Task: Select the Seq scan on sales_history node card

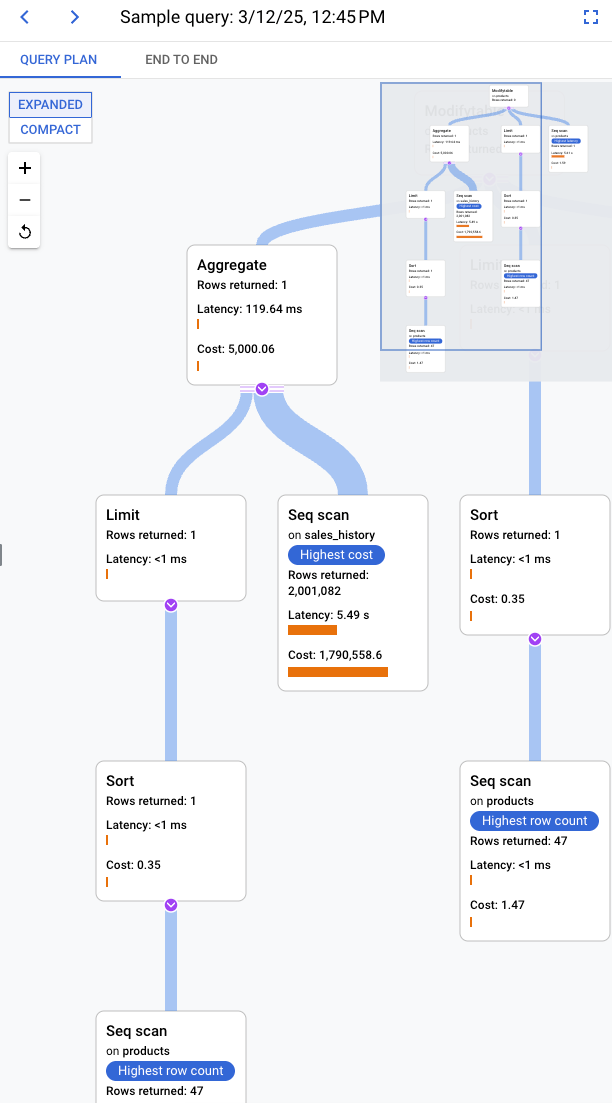Action: point(353,592)
